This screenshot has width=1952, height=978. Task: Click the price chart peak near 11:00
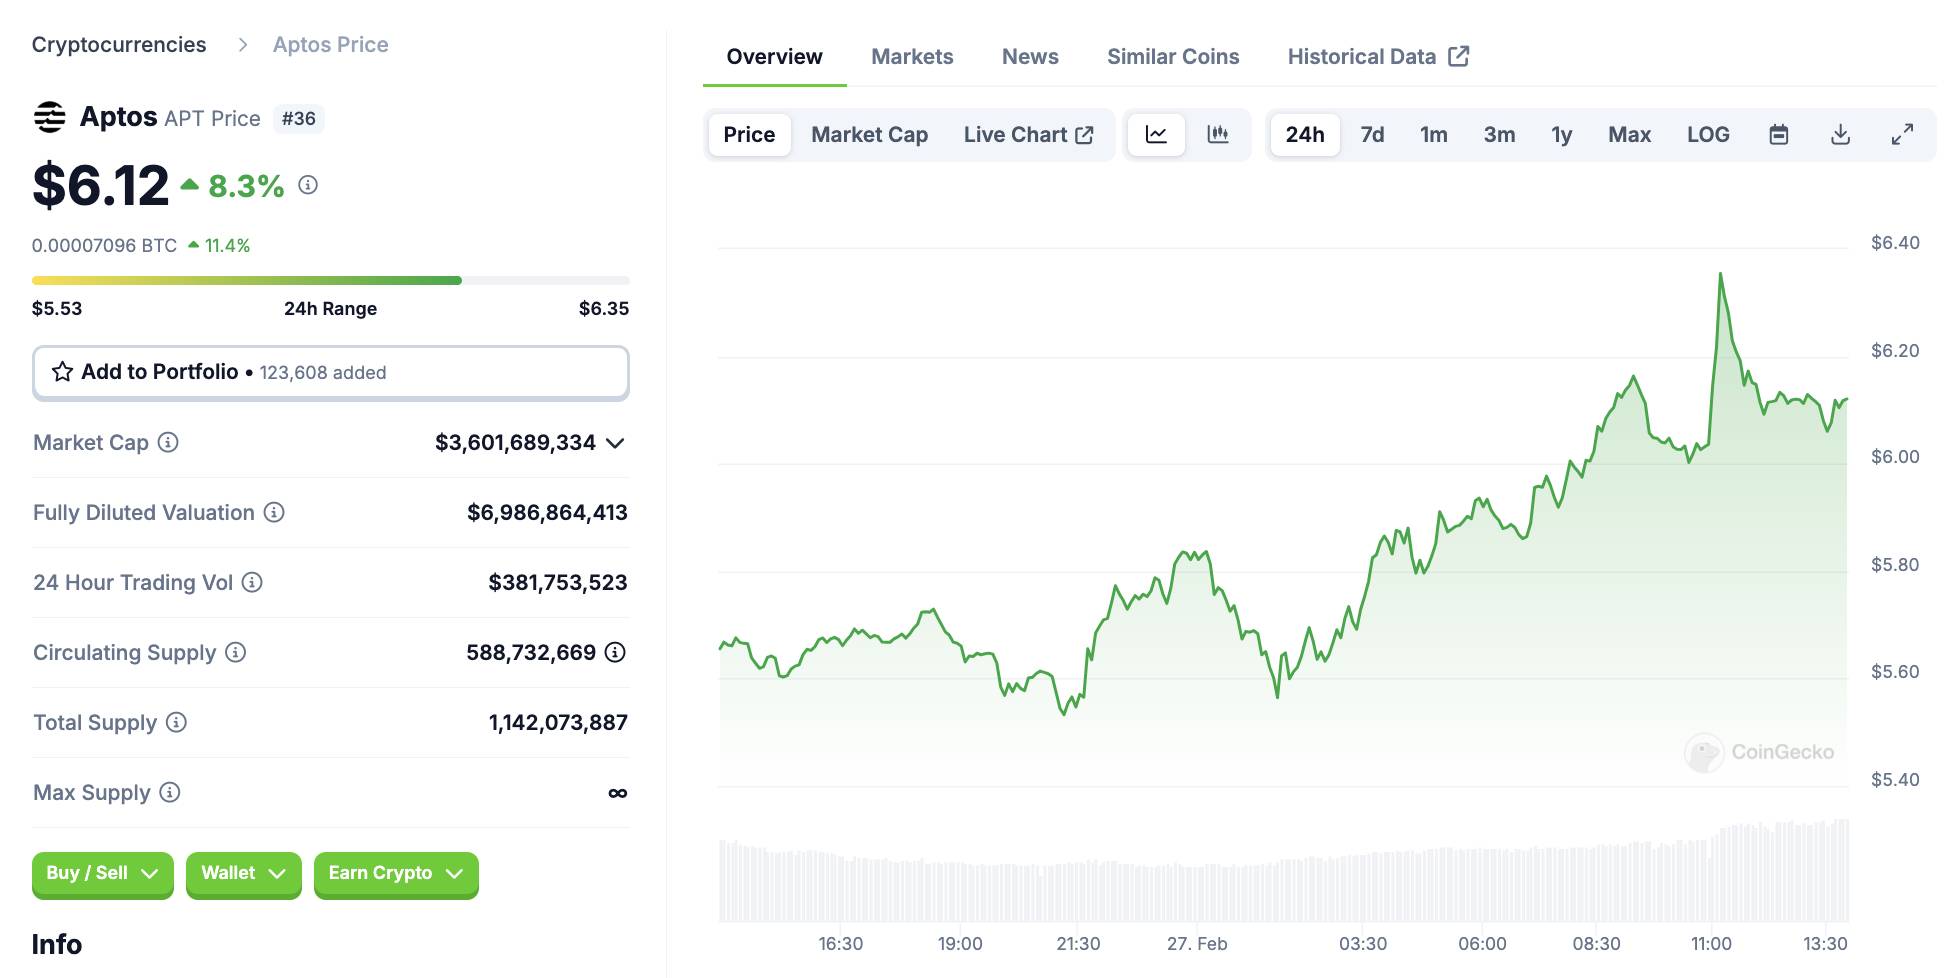pos(1720,274)
